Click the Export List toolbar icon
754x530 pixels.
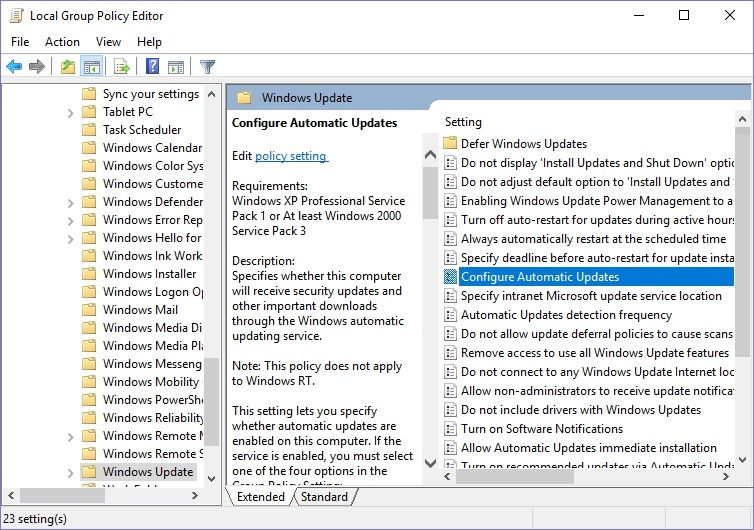[x=122, y=66]
